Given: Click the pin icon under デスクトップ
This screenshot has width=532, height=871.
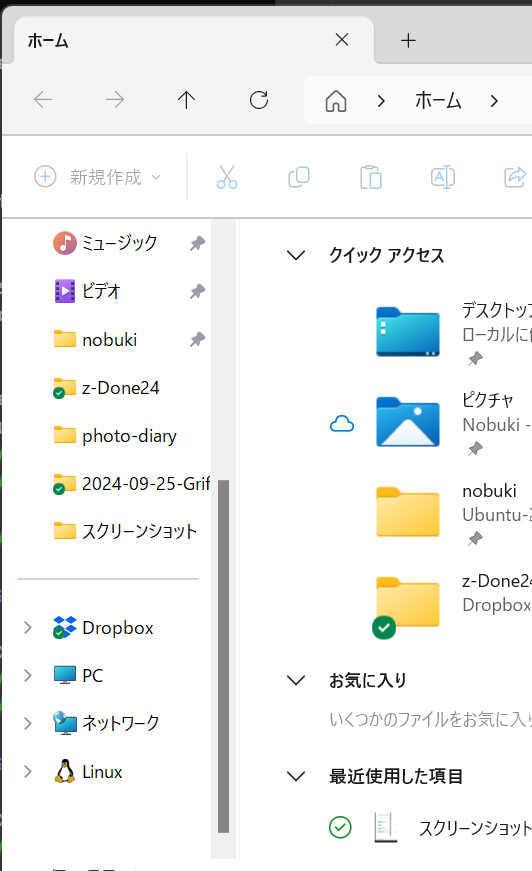Looking at the screenshot, I should (x=475, y=359).
